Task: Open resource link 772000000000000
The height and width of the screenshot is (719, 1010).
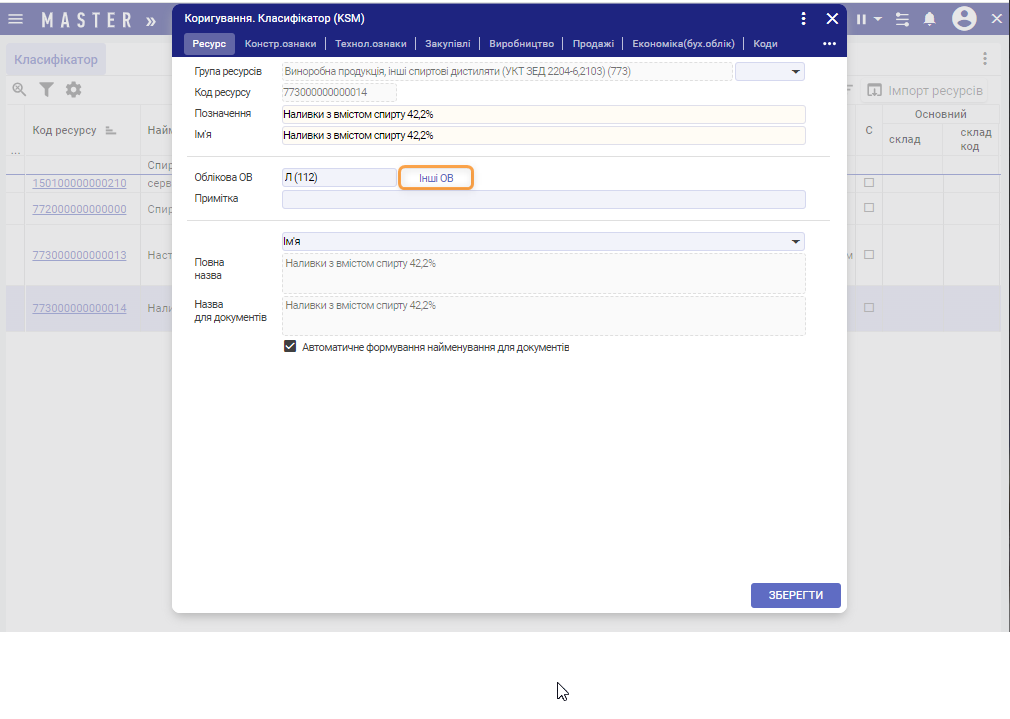Action: coord(79,209)
